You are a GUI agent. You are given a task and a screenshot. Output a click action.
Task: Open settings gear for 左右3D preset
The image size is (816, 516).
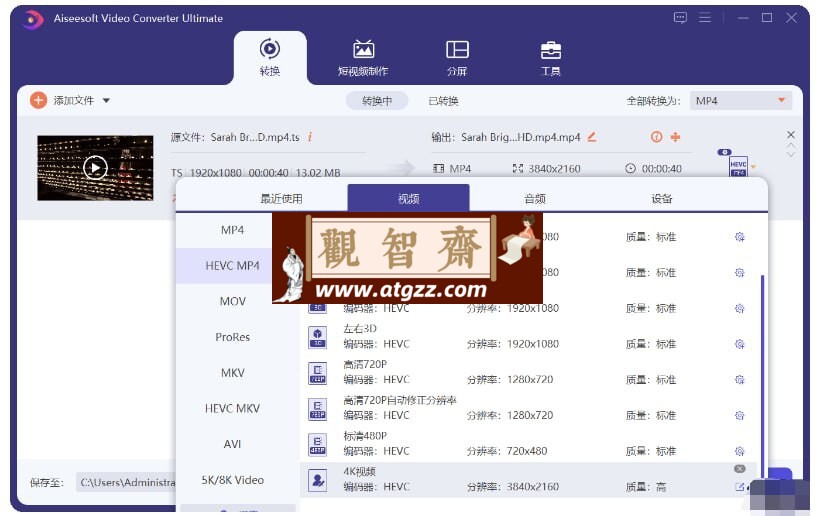coord(740,344)
